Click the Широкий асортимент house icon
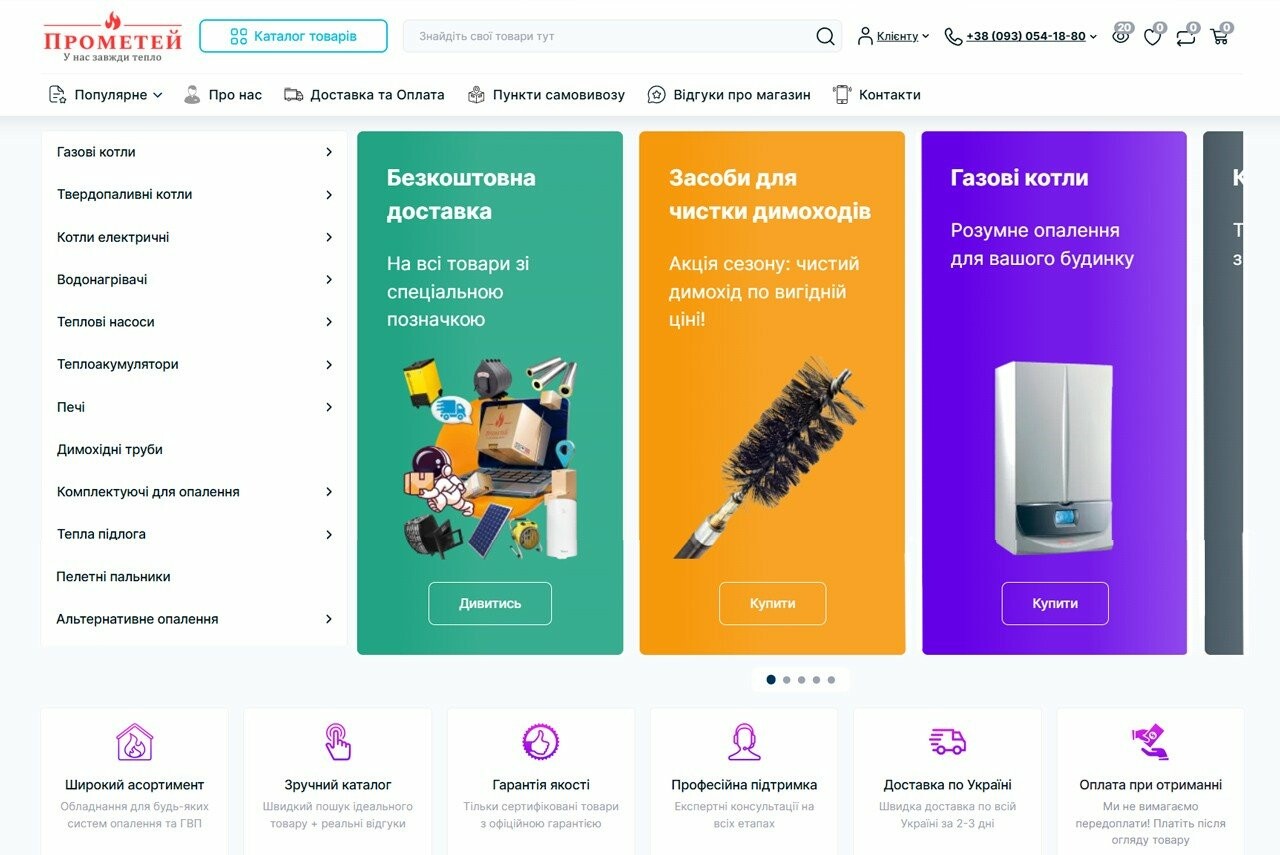 pos(134,742)
